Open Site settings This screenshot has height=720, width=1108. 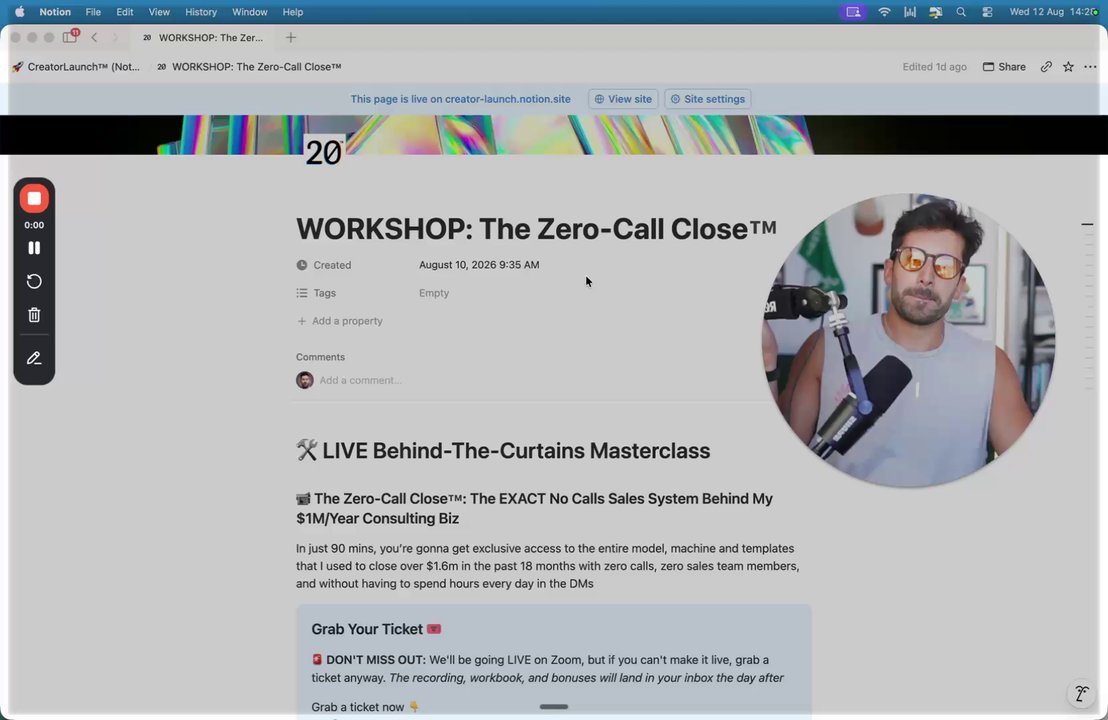707,99
